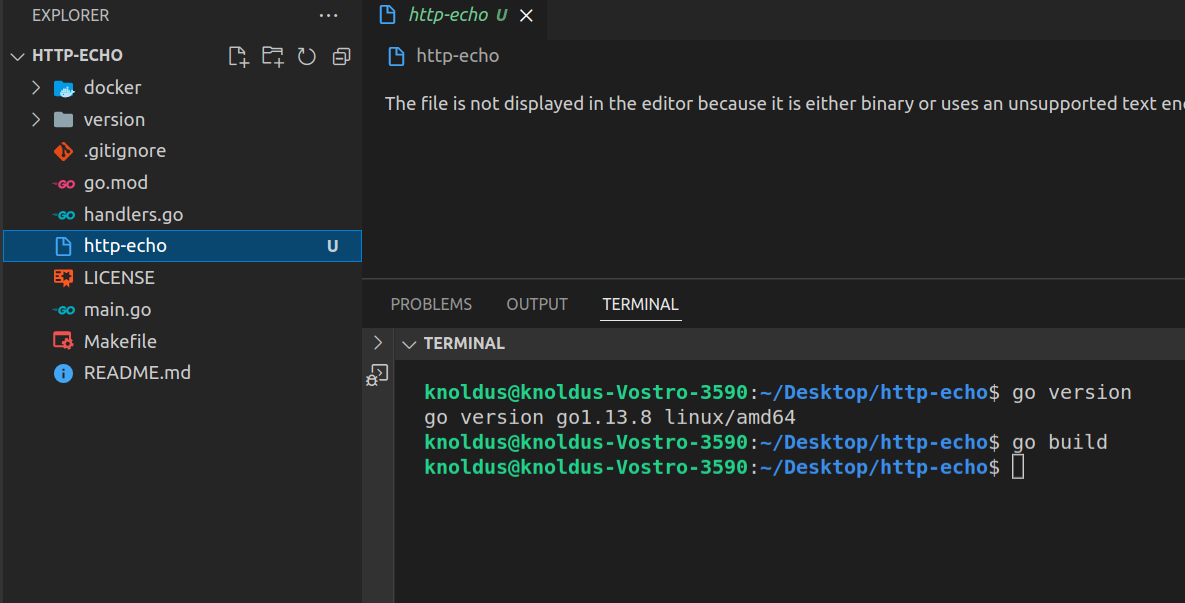Click the New File icon in Explorer
This screenshot has width=1185, height=603.
coord(238,56)
